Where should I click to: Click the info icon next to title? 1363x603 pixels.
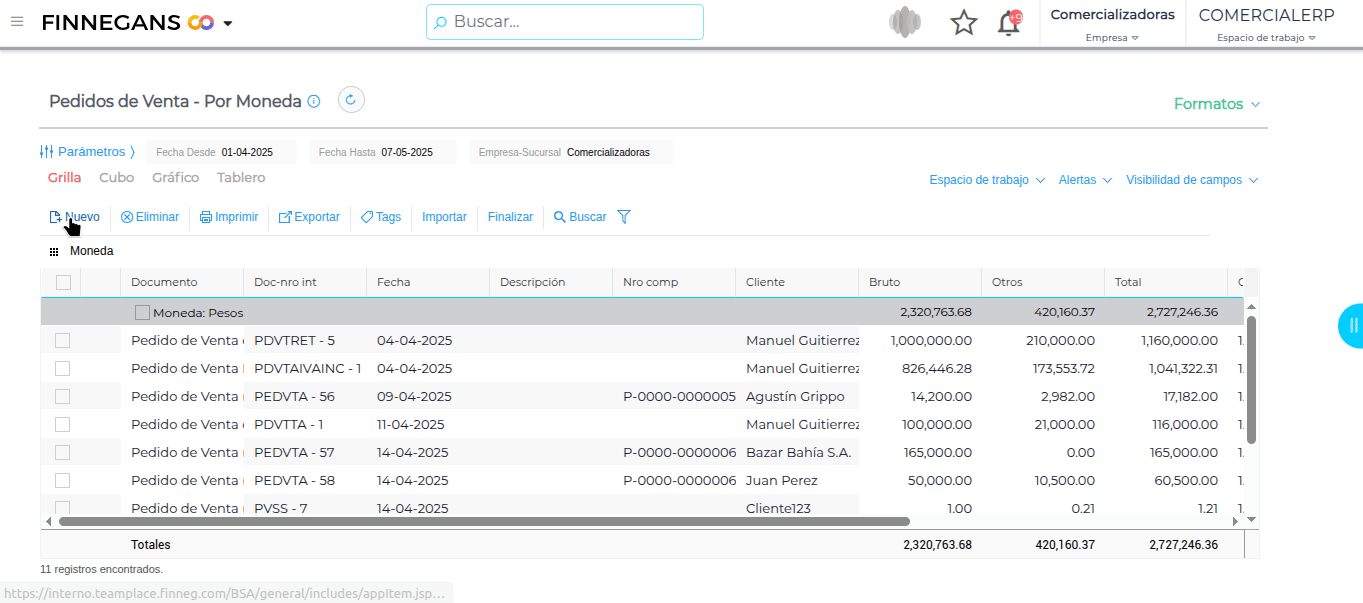click(314, 101)
